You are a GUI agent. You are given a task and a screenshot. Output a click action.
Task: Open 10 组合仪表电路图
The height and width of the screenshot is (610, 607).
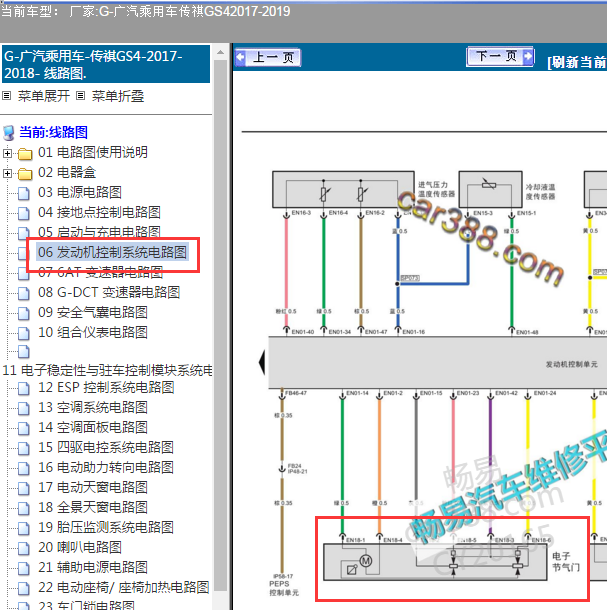pos(93,332)
